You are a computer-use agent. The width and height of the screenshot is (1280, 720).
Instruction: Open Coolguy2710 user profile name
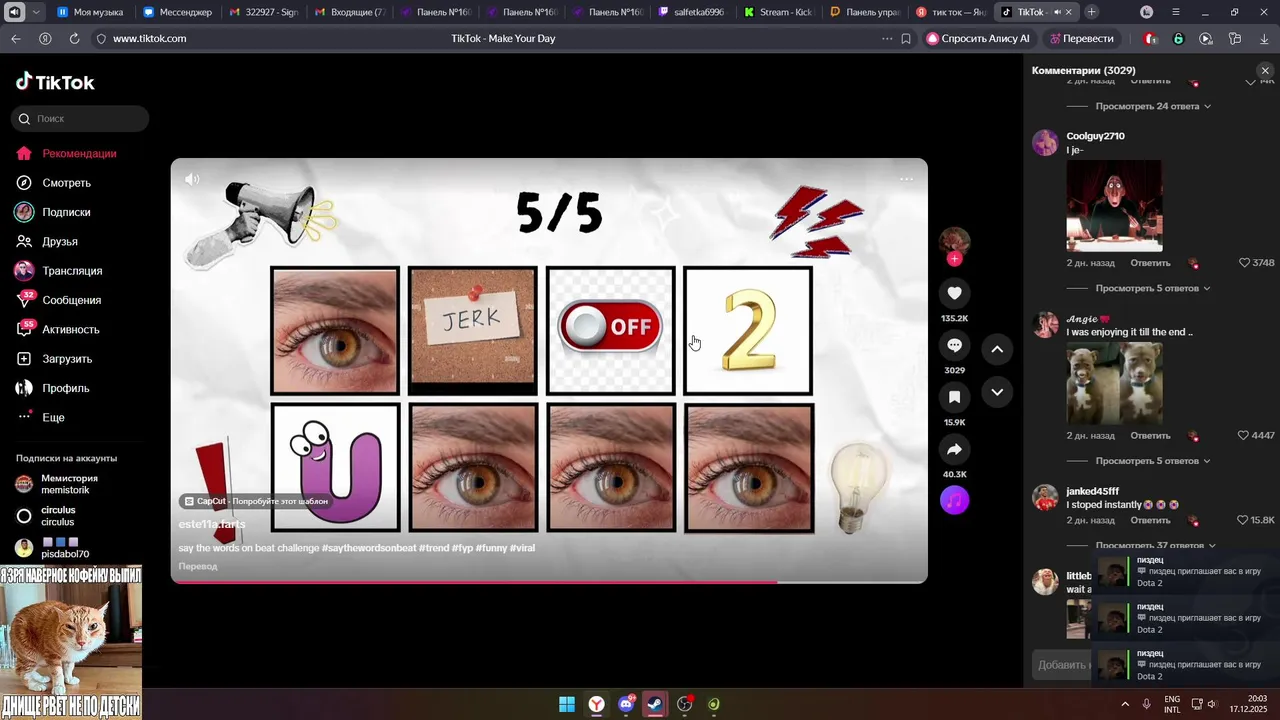[x=1095, y=136]
